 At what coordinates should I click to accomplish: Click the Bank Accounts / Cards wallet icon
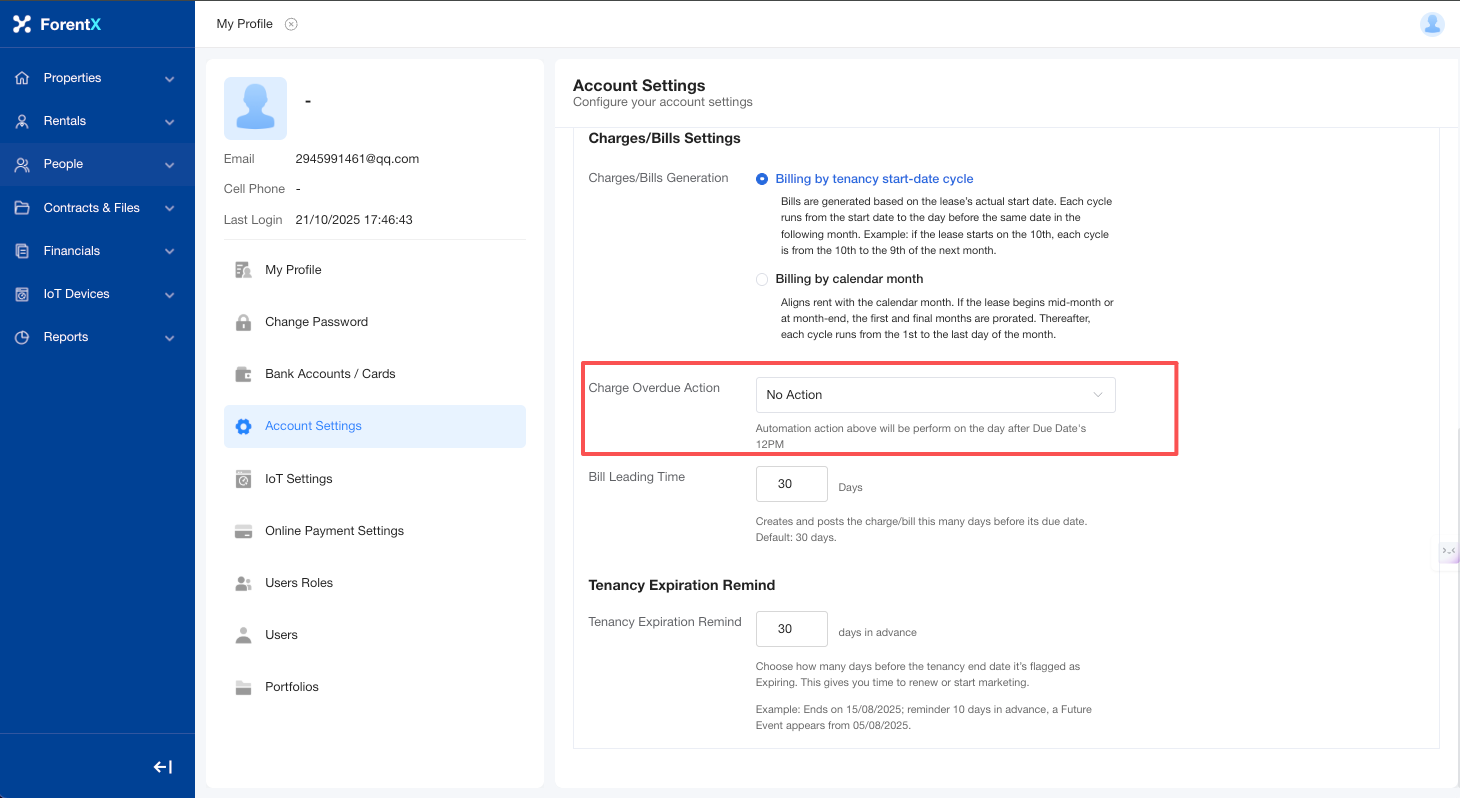pos(243,374)
